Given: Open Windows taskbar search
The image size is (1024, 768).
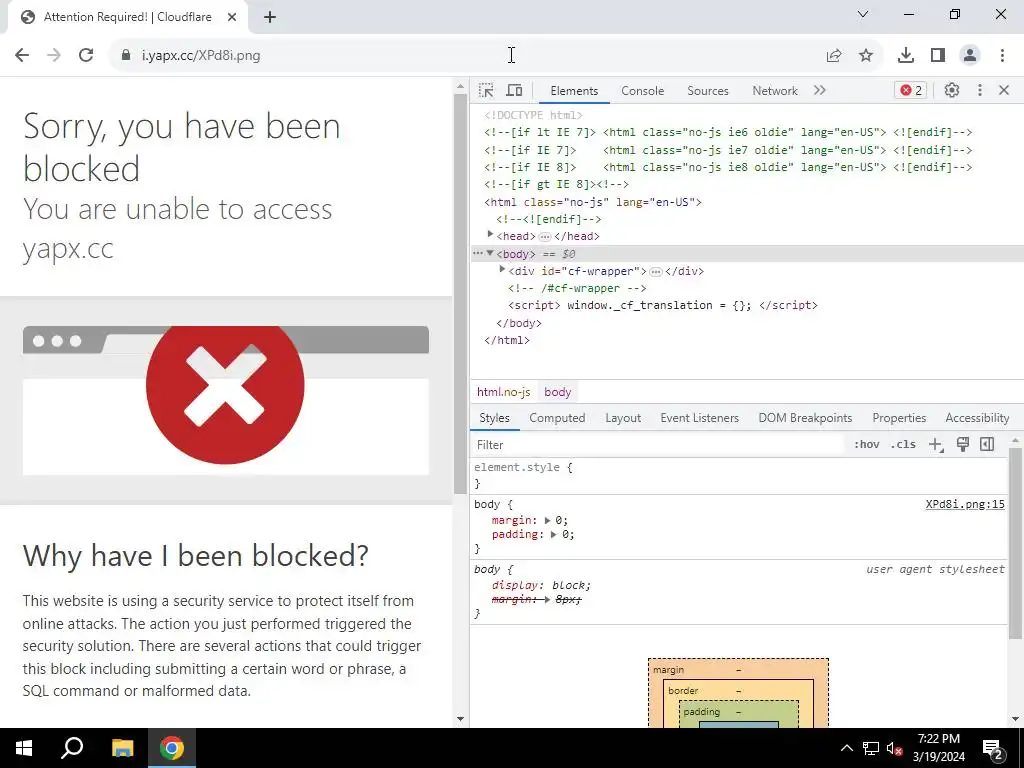Looking at the screenshot, I should 72,748.
